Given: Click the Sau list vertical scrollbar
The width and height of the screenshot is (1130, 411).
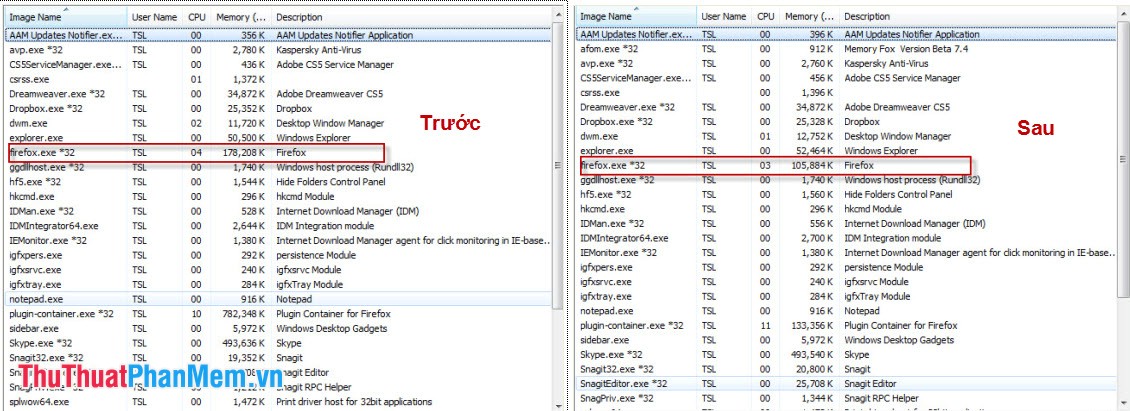Looking at the screenshot, I should (1123, 159).
